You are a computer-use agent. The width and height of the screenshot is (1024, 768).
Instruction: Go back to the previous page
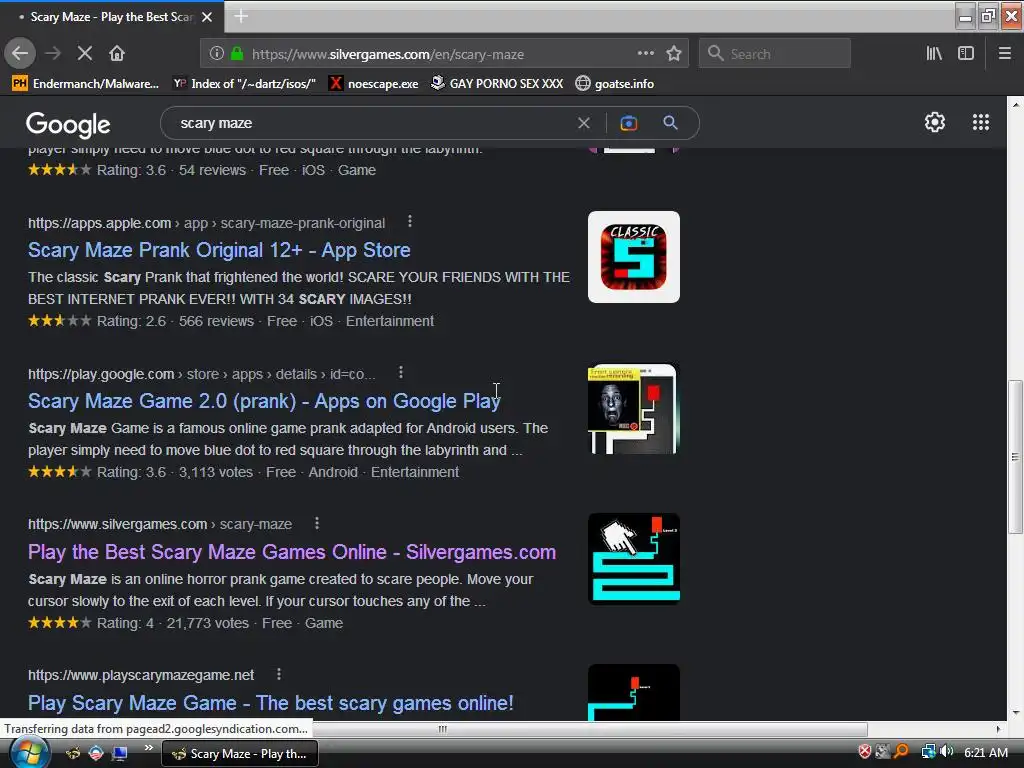(x=20, y=54)
